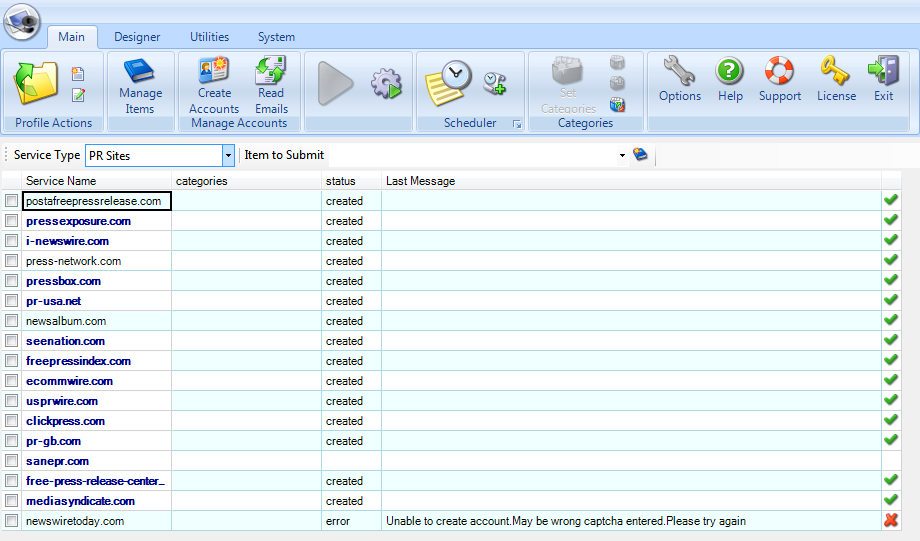The image size is (920, 541).
Task: Check the box for sanepr.com
Action: (x=11, y=461)
